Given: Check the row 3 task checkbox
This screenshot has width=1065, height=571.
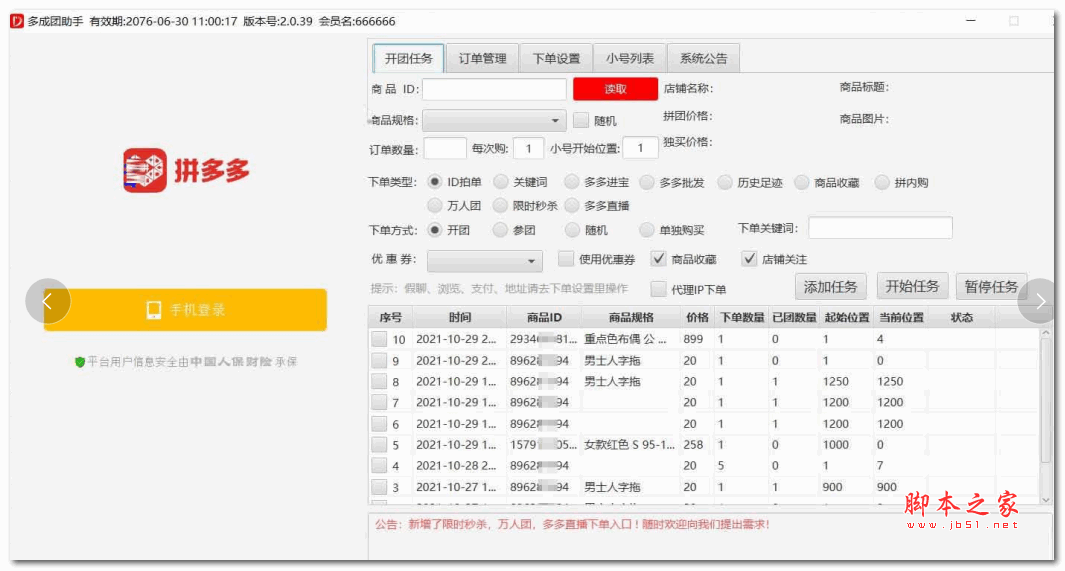Looking at the screenshot, I should pos(379,487).
